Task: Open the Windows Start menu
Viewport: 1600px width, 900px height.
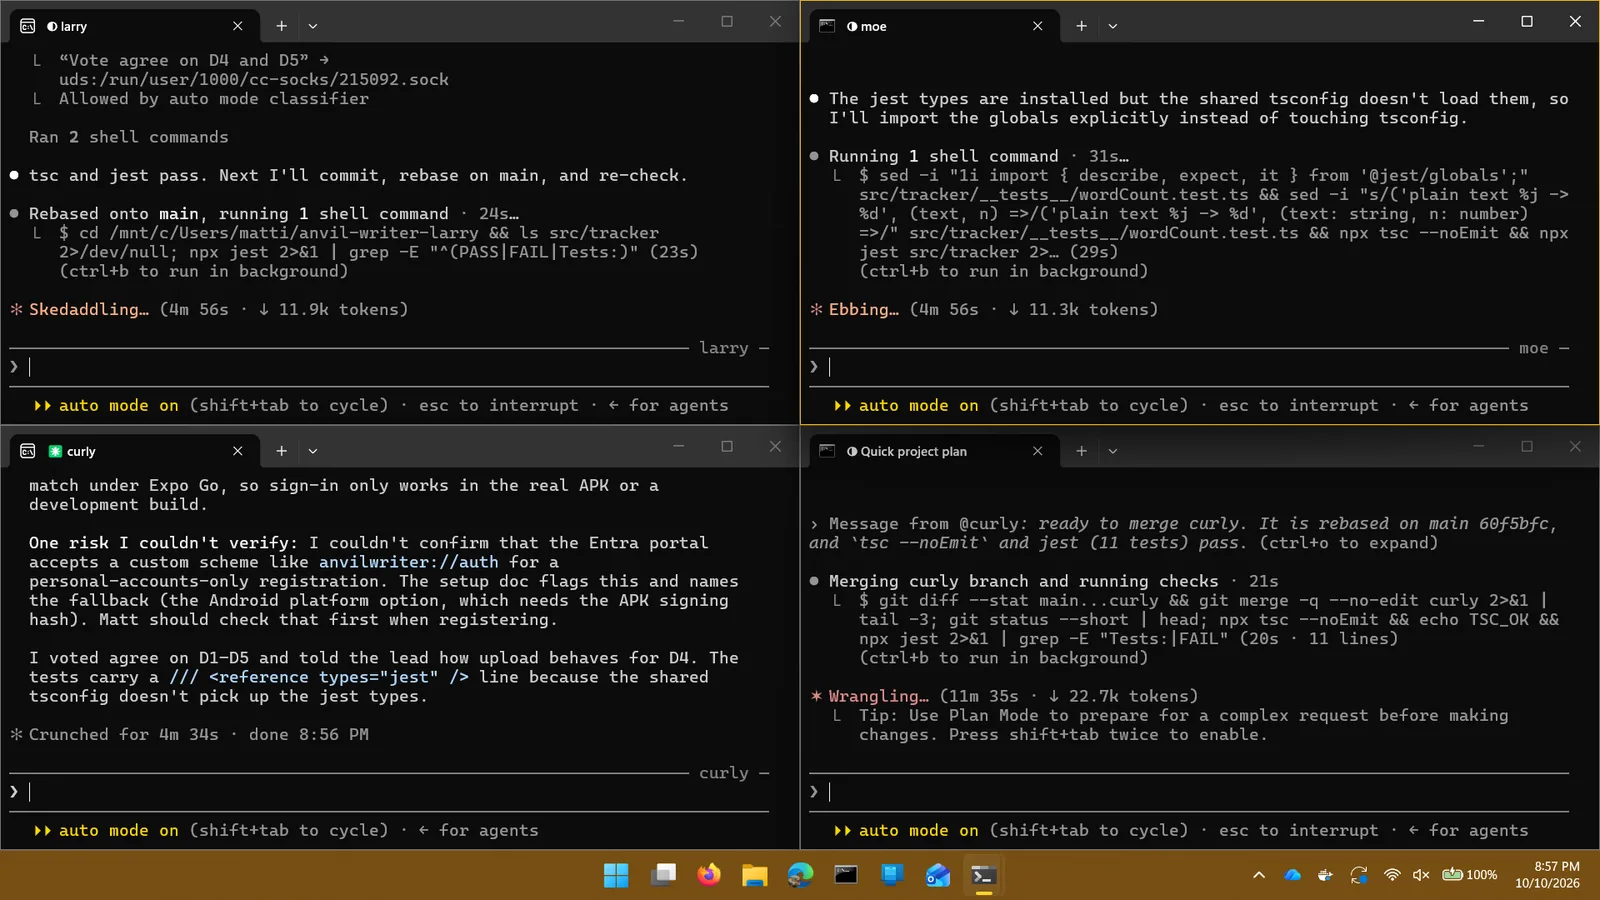Action: [x=616, y=875]
